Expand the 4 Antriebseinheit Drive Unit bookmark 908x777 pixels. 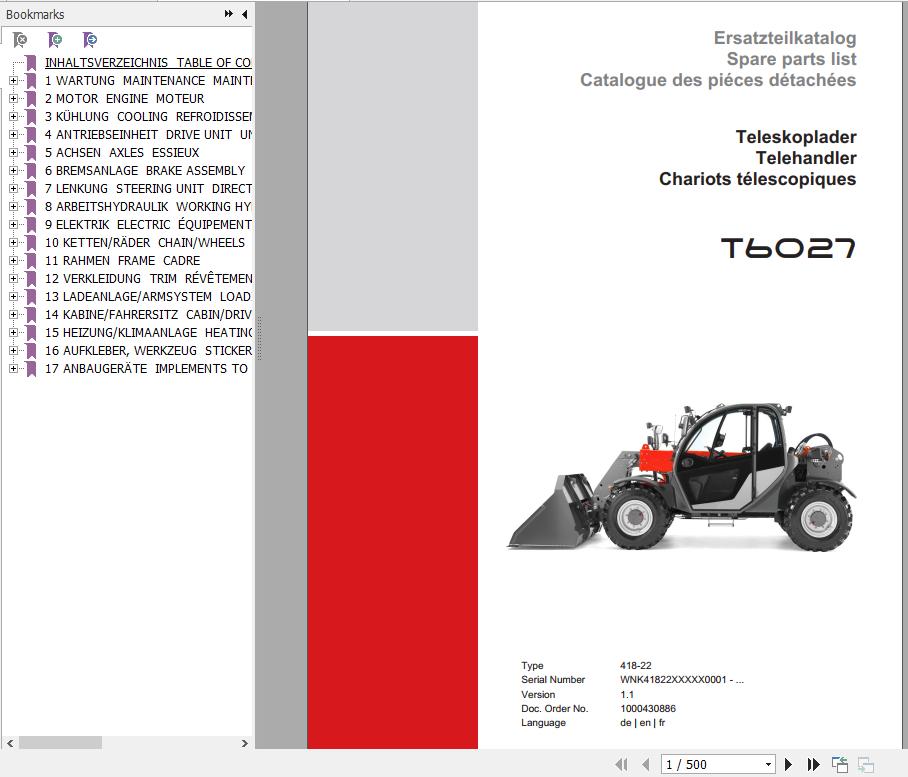[x=13, y=134]
